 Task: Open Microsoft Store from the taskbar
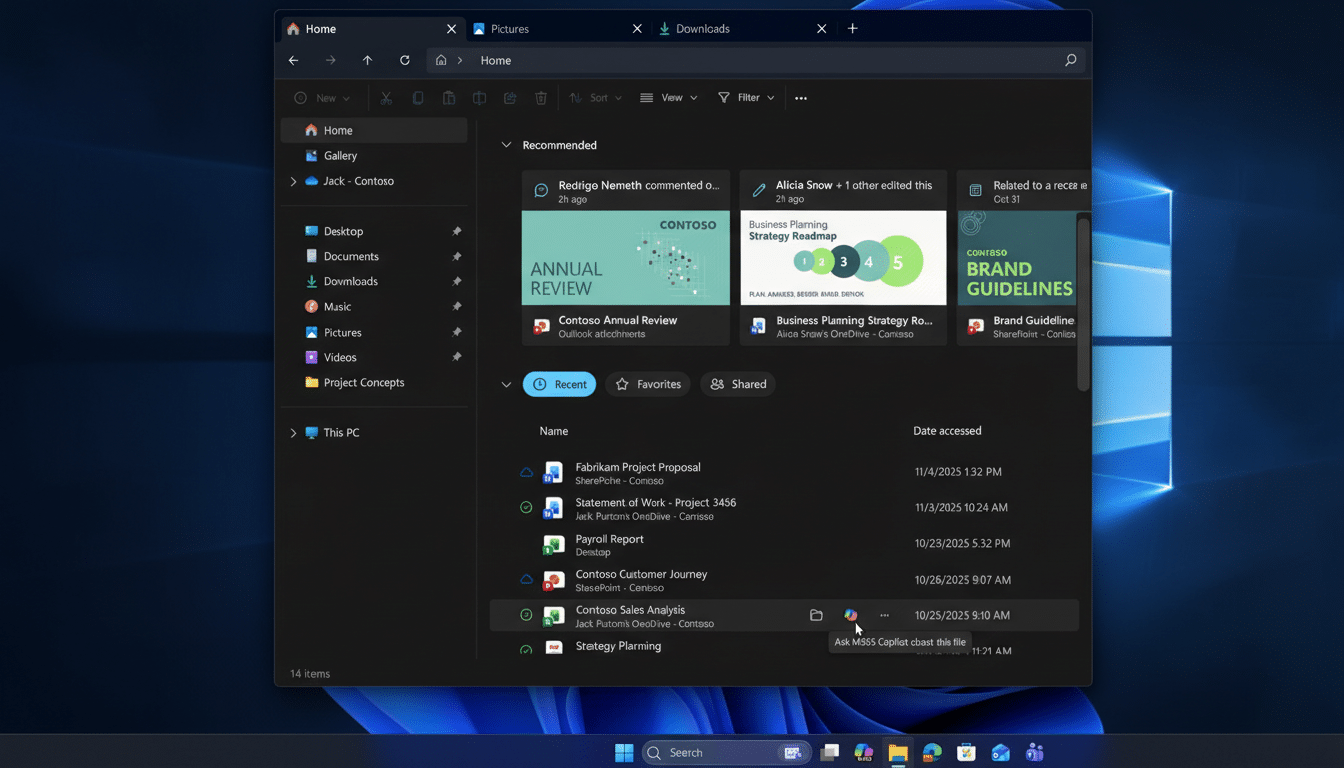965,752
